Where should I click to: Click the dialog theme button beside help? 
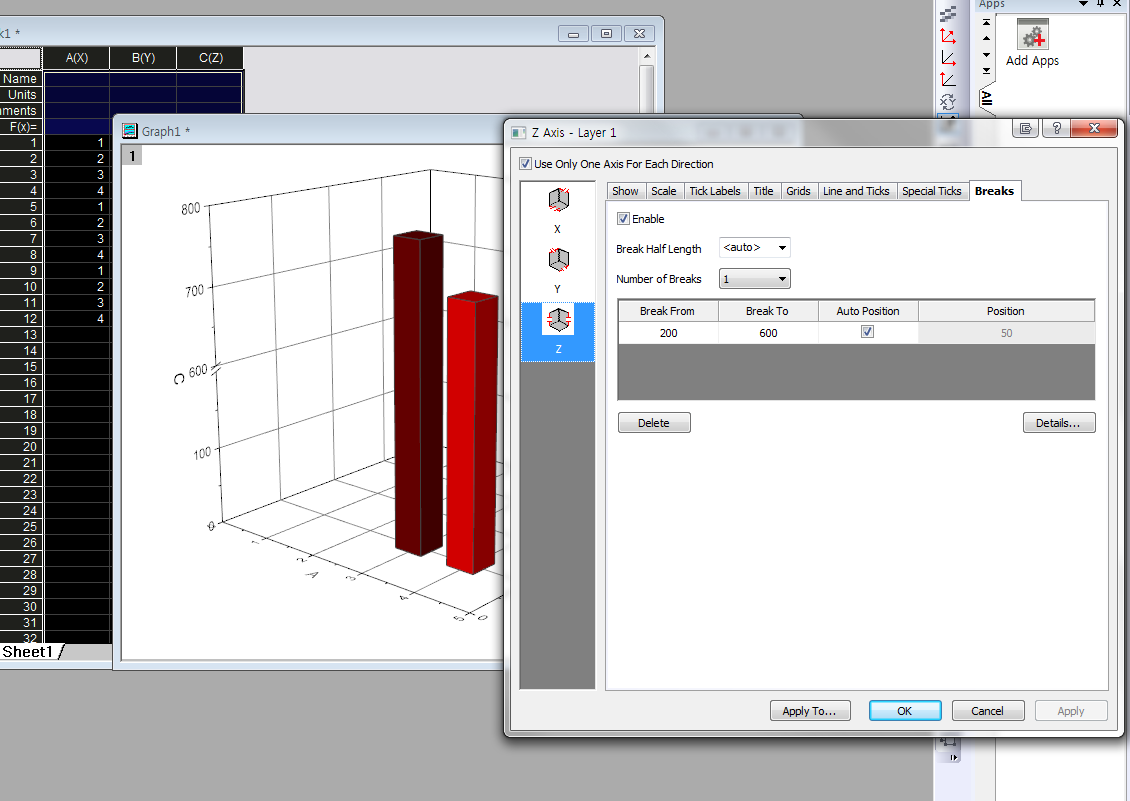[1026, 128]
